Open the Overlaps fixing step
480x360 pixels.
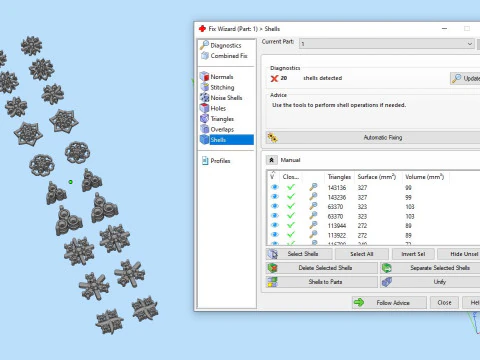(222, 129)
